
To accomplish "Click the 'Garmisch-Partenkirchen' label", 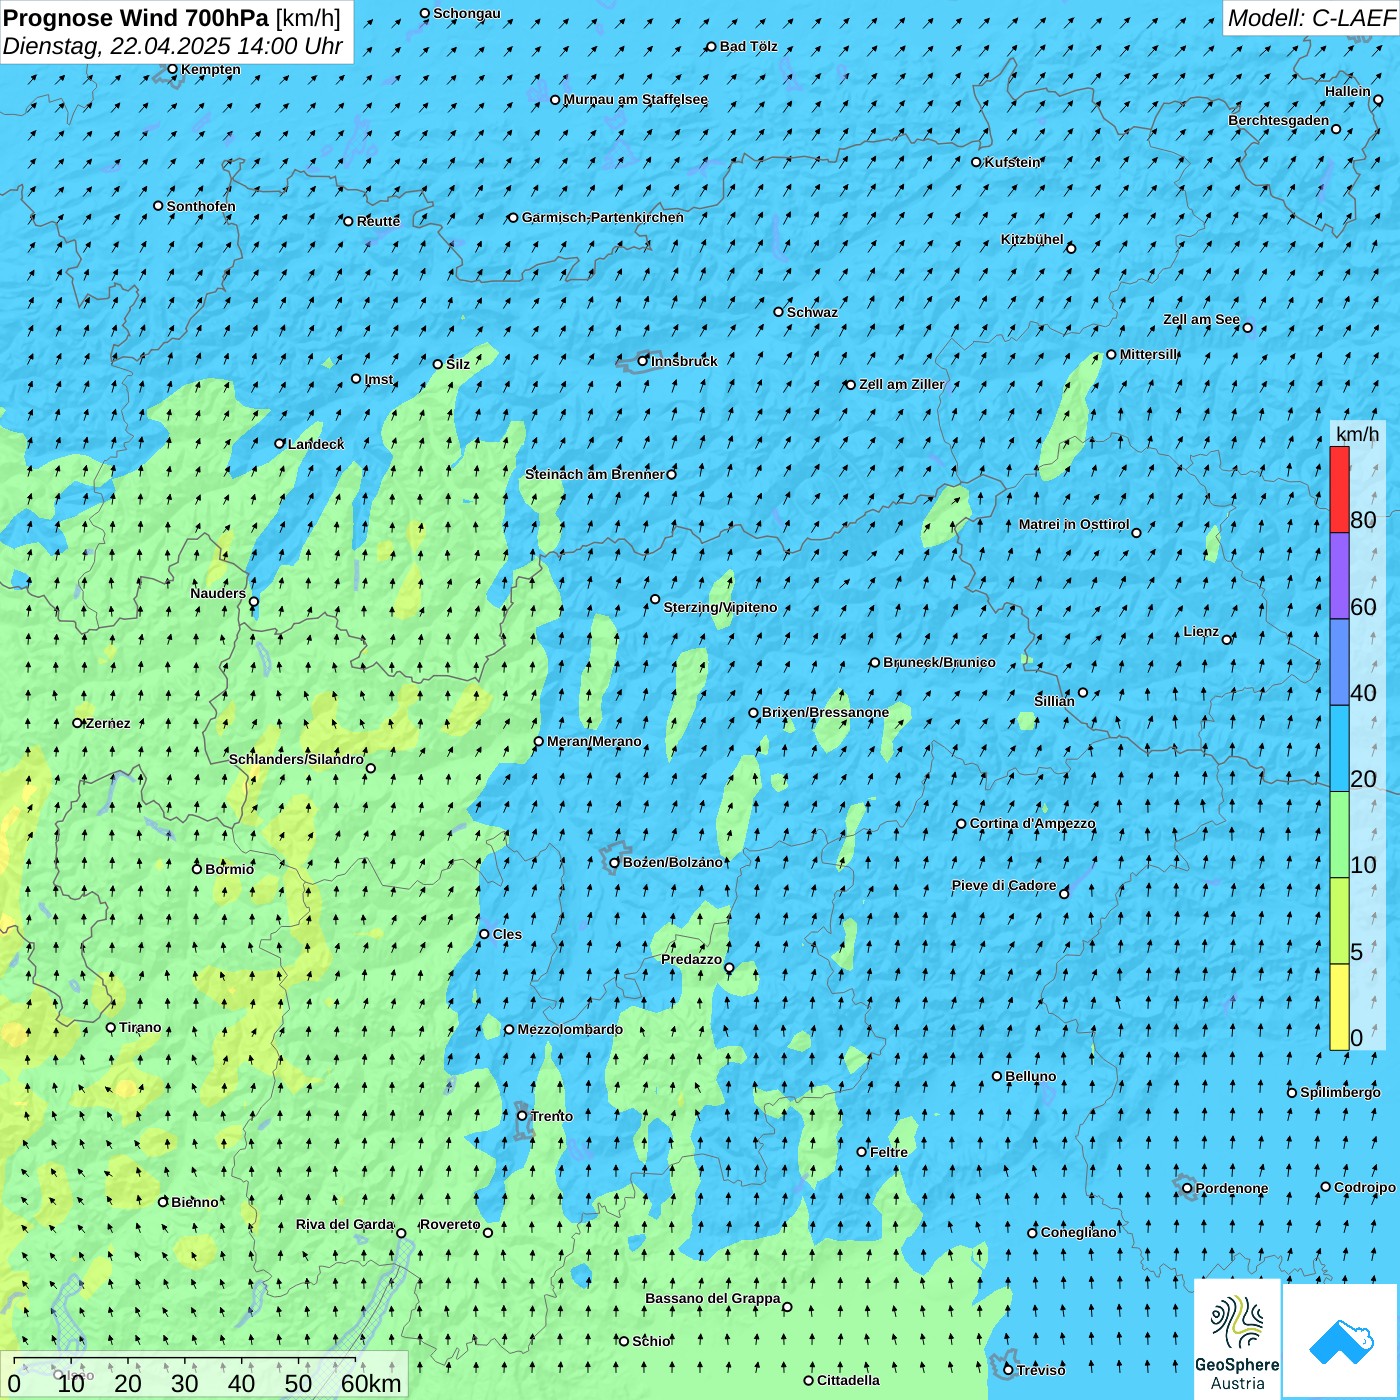I will (603, 217).
